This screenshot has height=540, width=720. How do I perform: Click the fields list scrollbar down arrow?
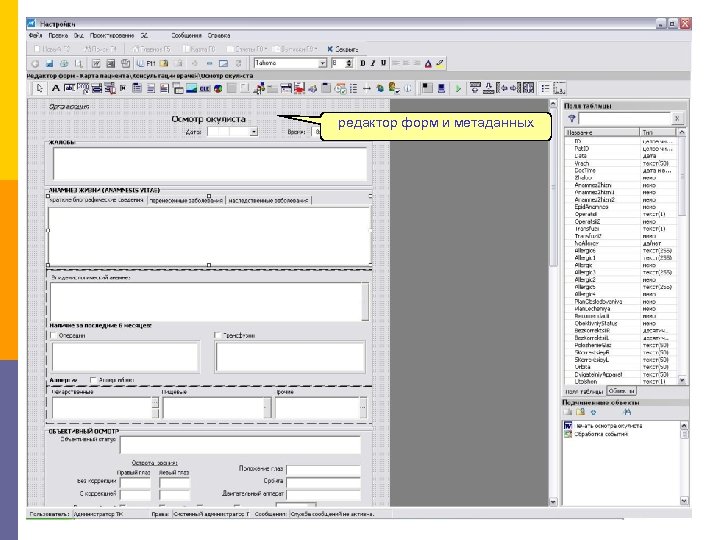682,380
